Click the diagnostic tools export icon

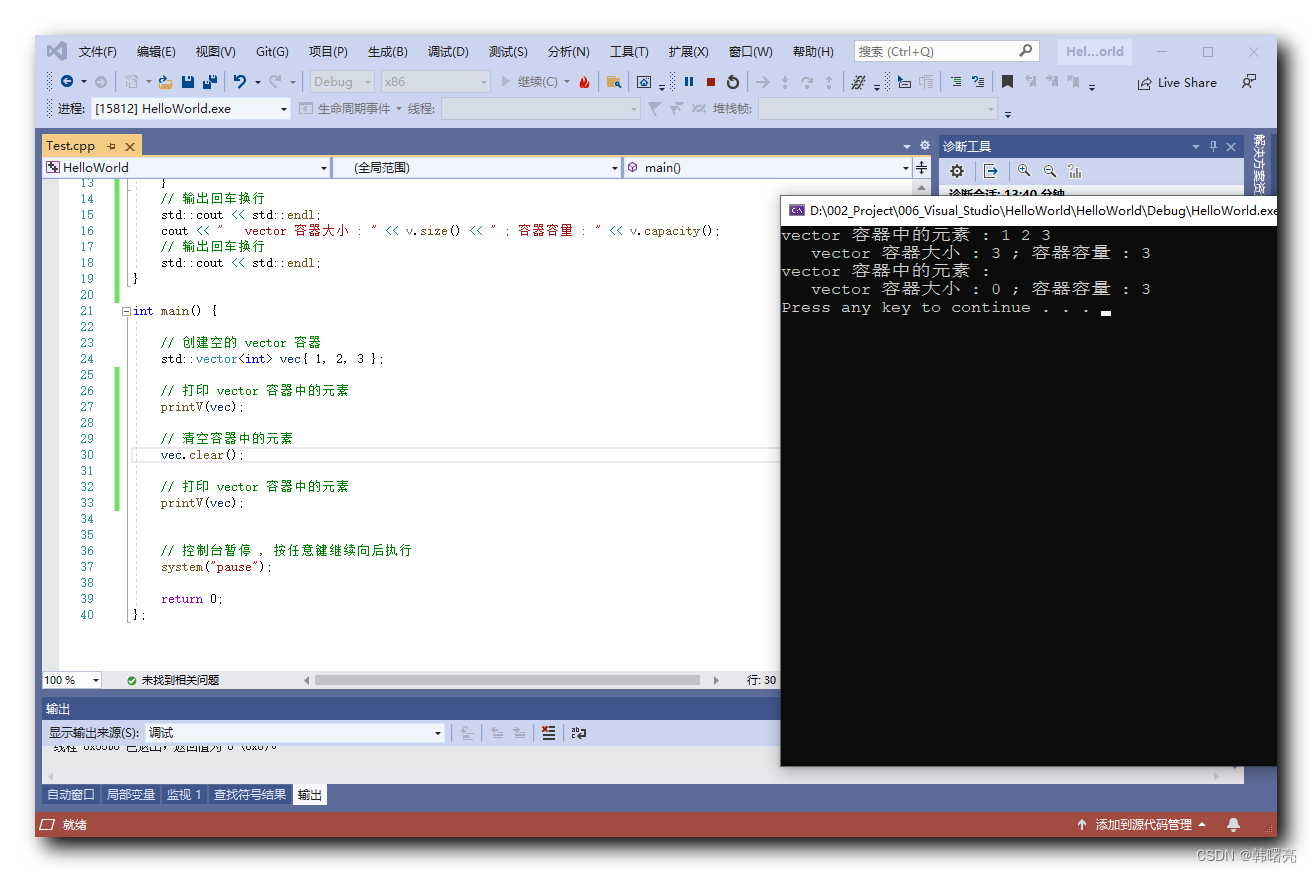click(x=990, y=171)
